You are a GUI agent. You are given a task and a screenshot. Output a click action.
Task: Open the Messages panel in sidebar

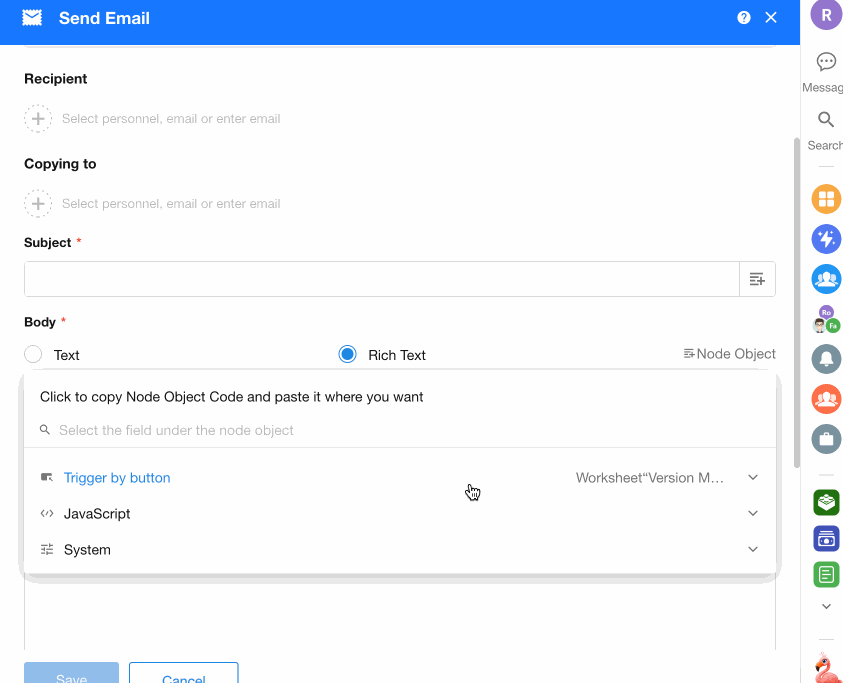click(826, 63)
